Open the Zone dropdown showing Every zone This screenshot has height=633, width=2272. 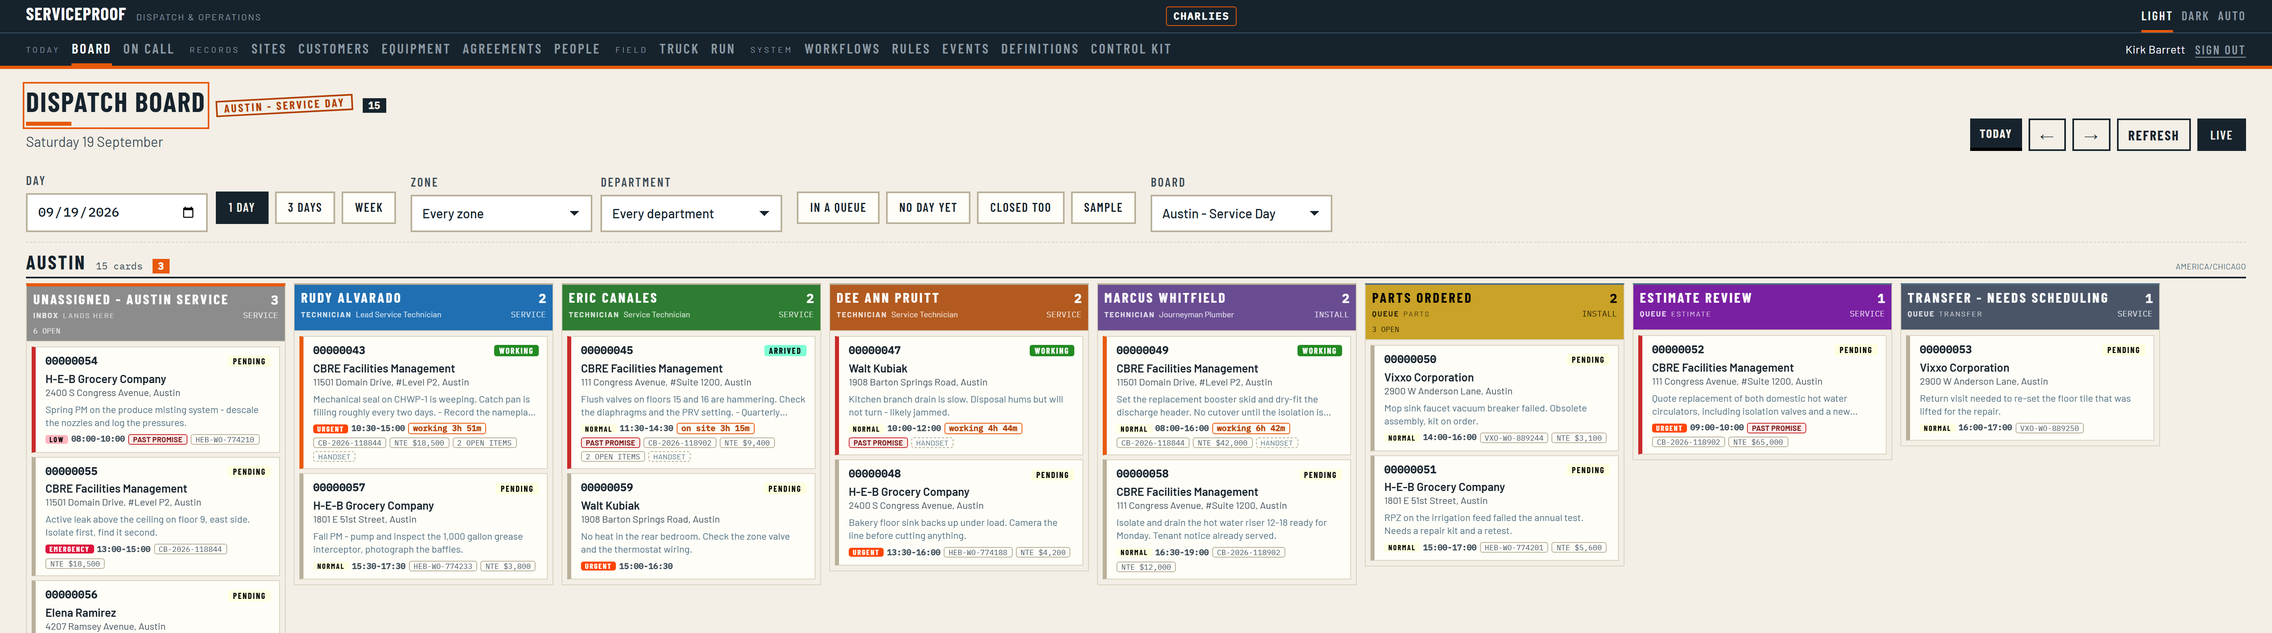[500, 214]
